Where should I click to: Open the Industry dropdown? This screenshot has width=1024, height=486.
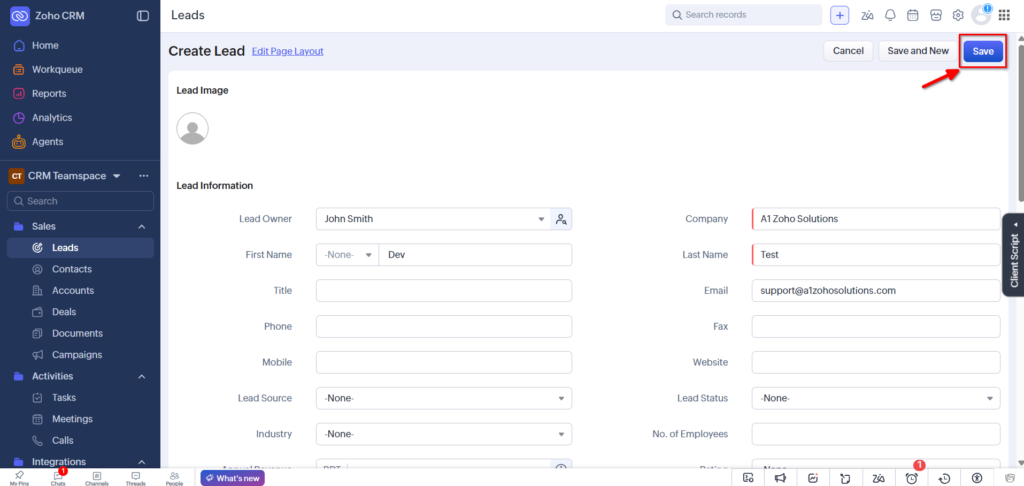444,434
